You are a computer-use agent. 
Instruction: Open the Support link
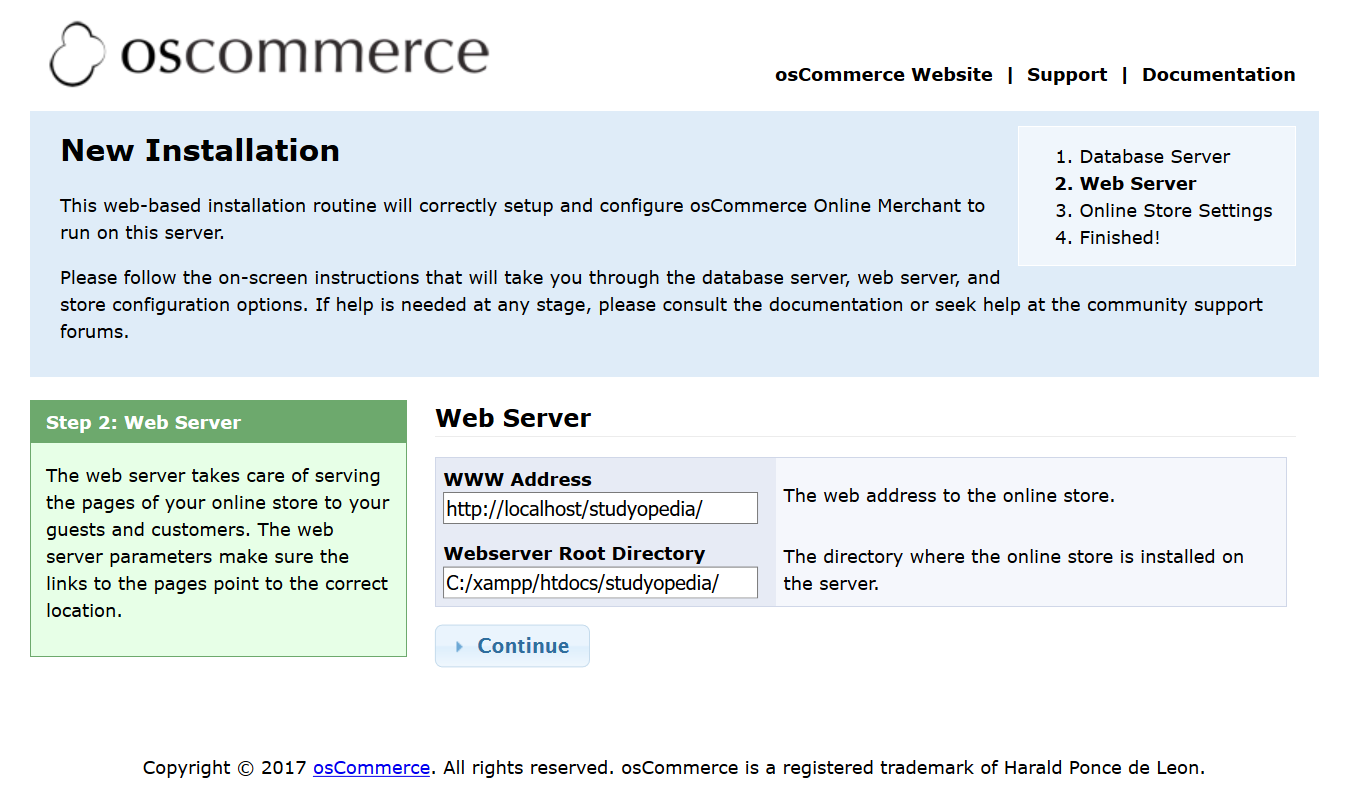pos(1067,75)
